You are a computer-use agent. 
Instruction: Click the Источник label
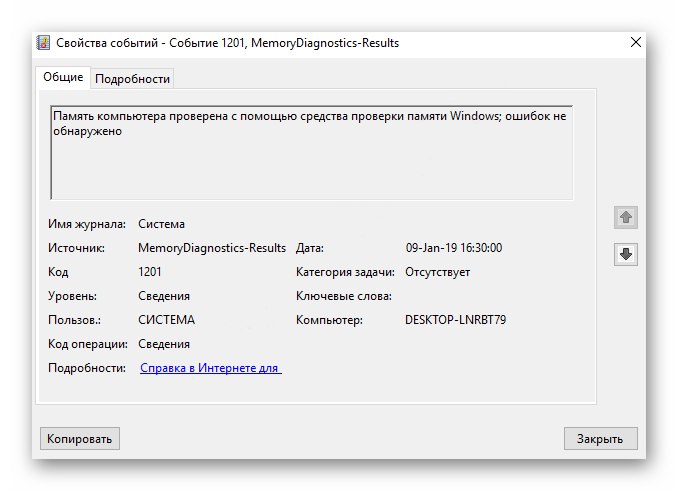(77, 248)
